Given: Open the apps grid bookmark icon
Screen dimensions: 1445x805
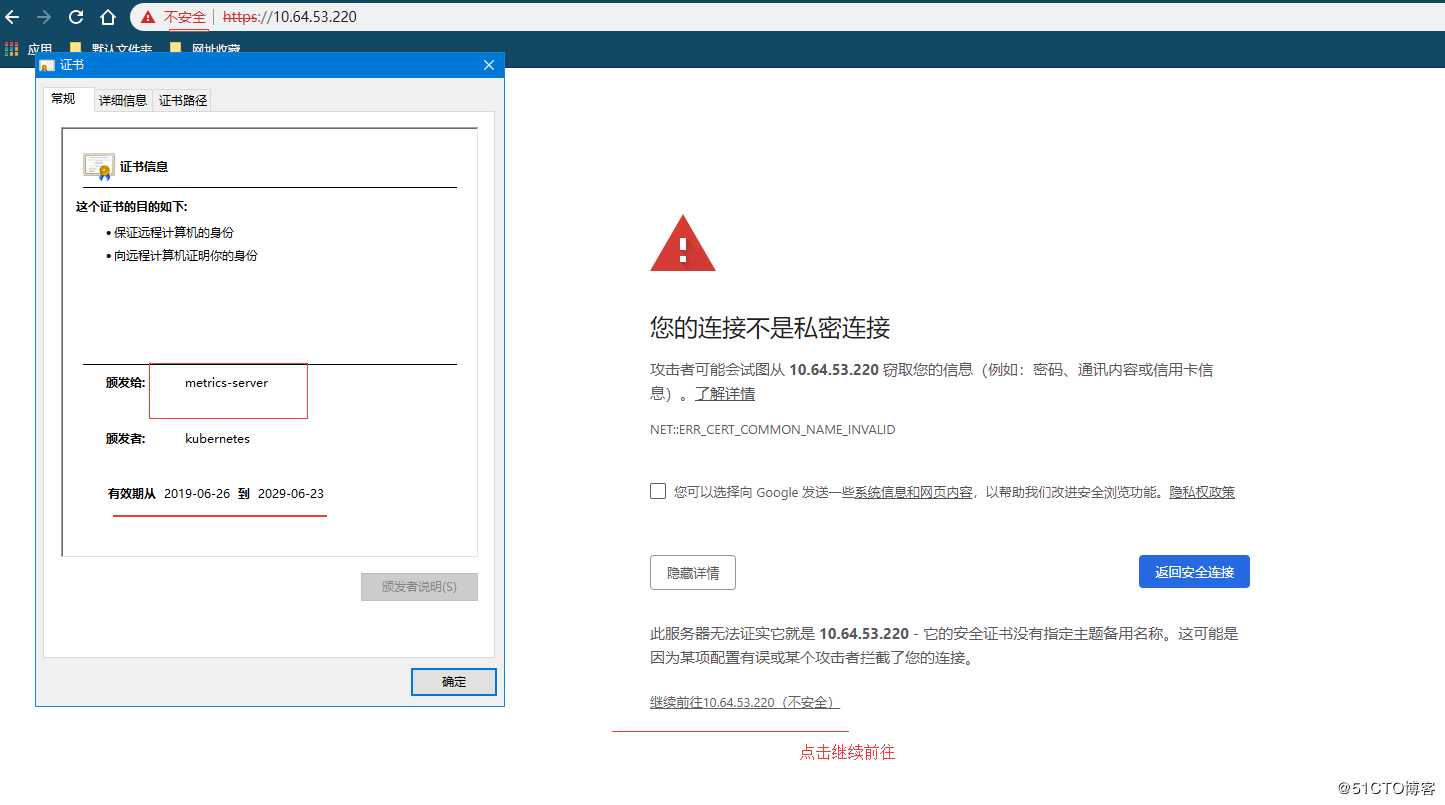Looking at the screenshot, I should 12,48.
